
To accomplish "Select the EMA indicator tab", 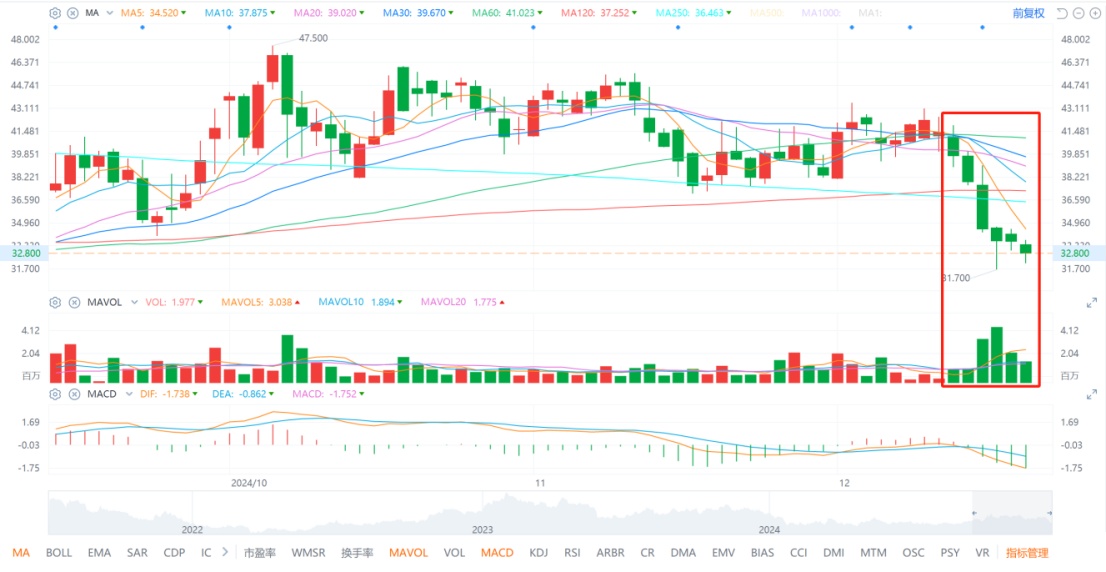I will (x=99, y=553).
